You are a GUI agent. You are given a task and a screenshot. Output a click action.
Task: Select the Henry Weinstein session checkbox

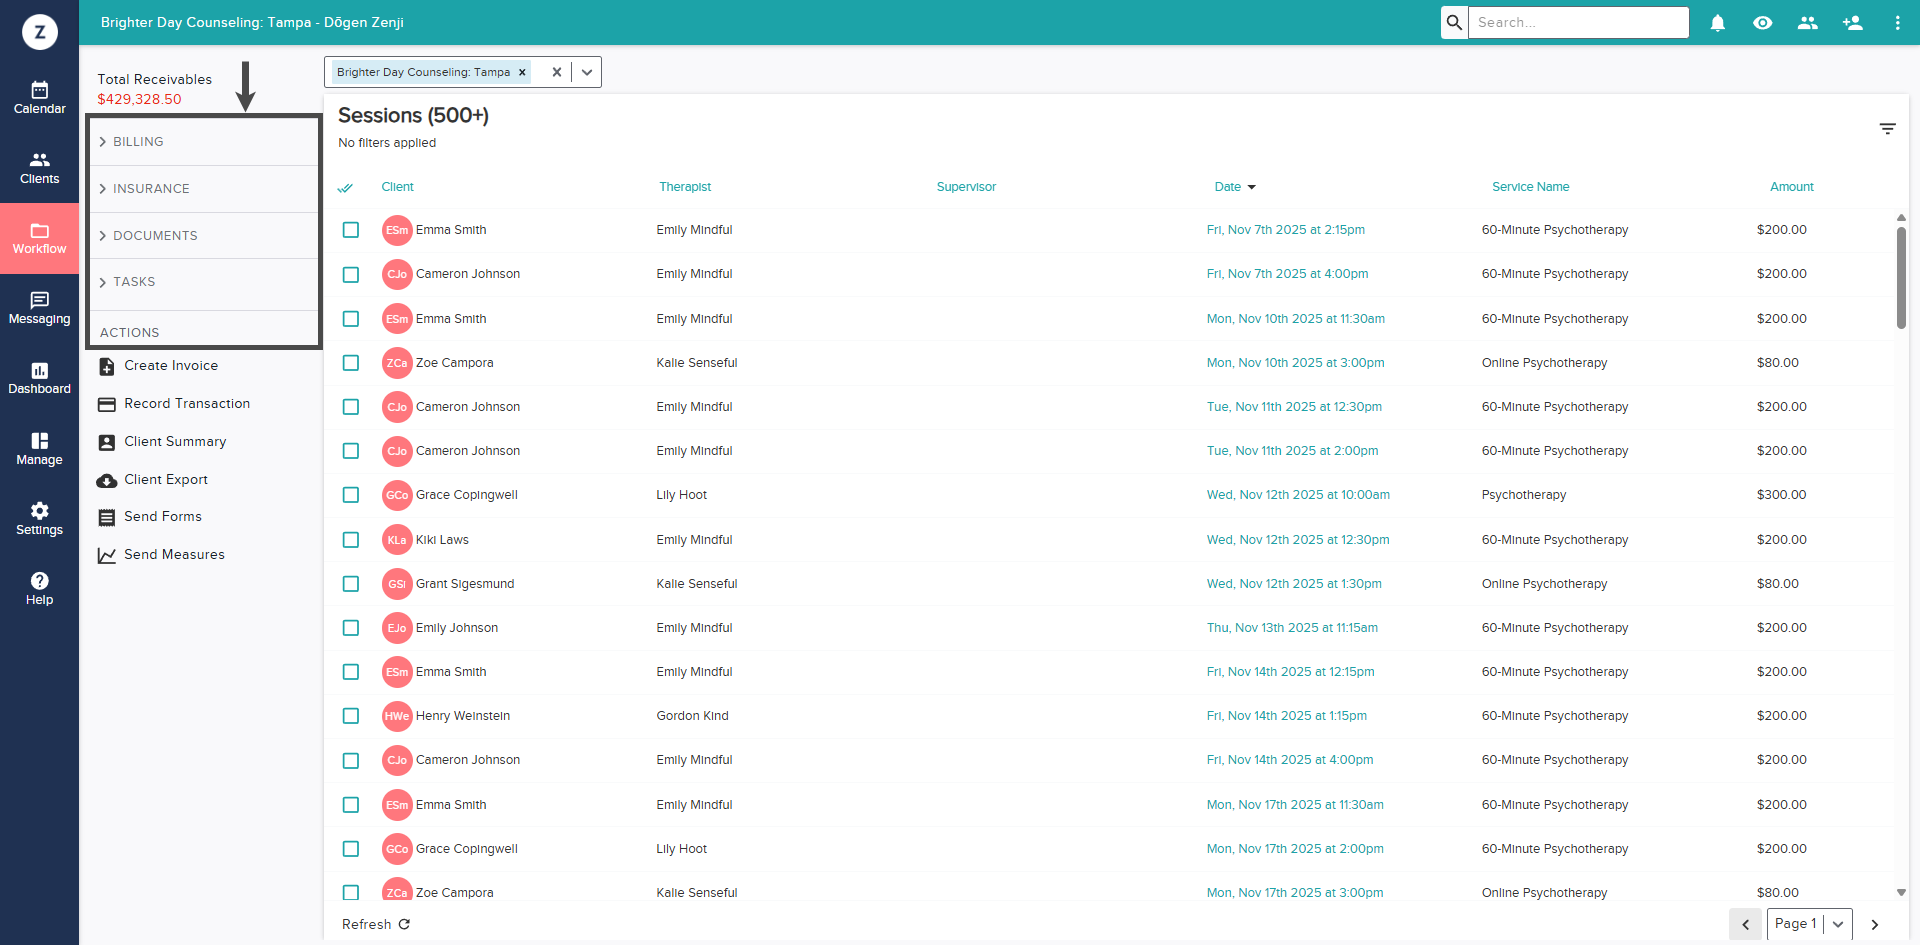351,716
